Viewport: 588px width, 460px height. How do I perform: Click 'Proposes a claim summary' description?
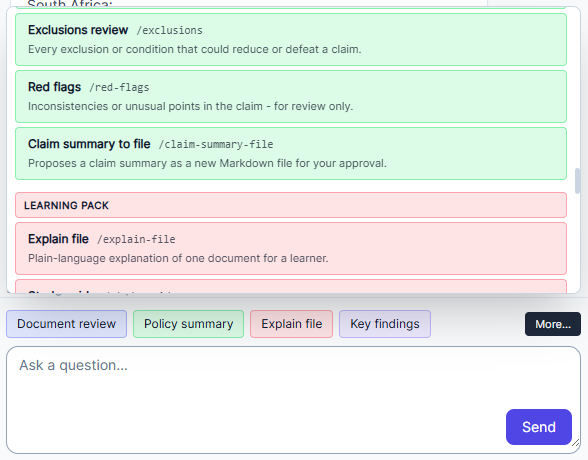(x=207, y=163)
